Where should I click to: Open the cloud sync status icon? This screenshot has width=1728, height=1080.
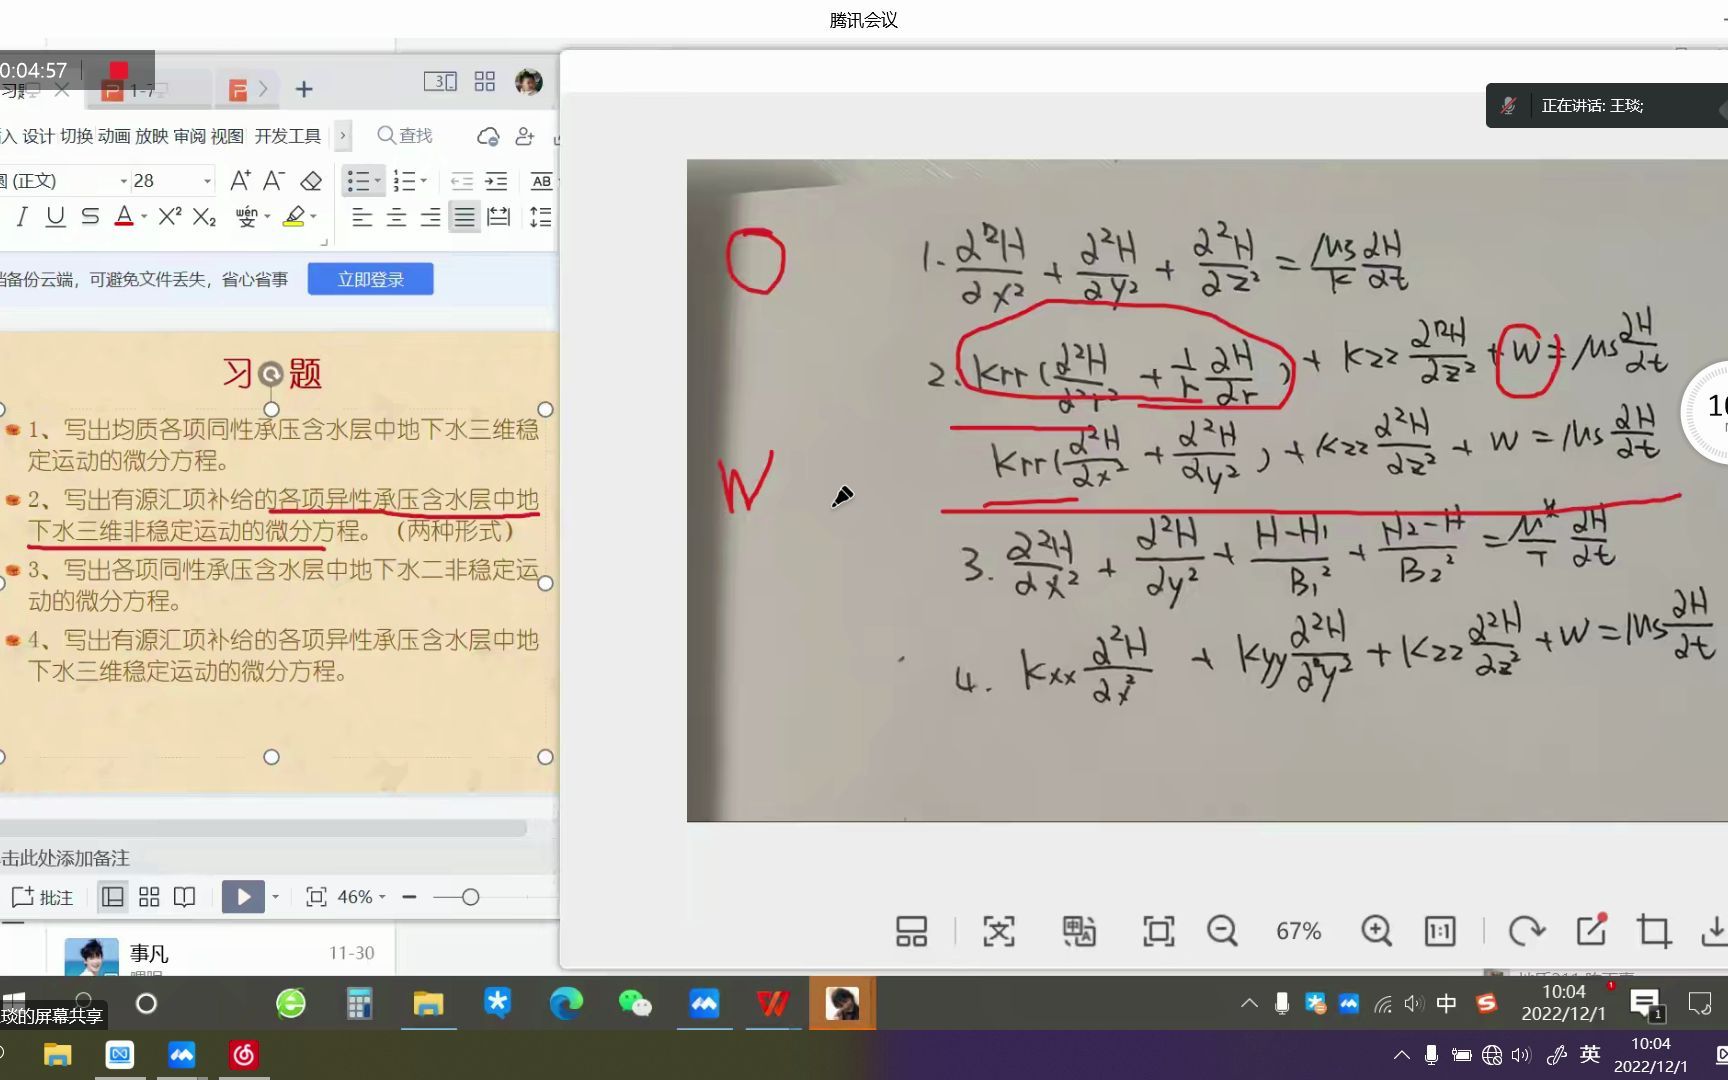[x=488, y=136]
